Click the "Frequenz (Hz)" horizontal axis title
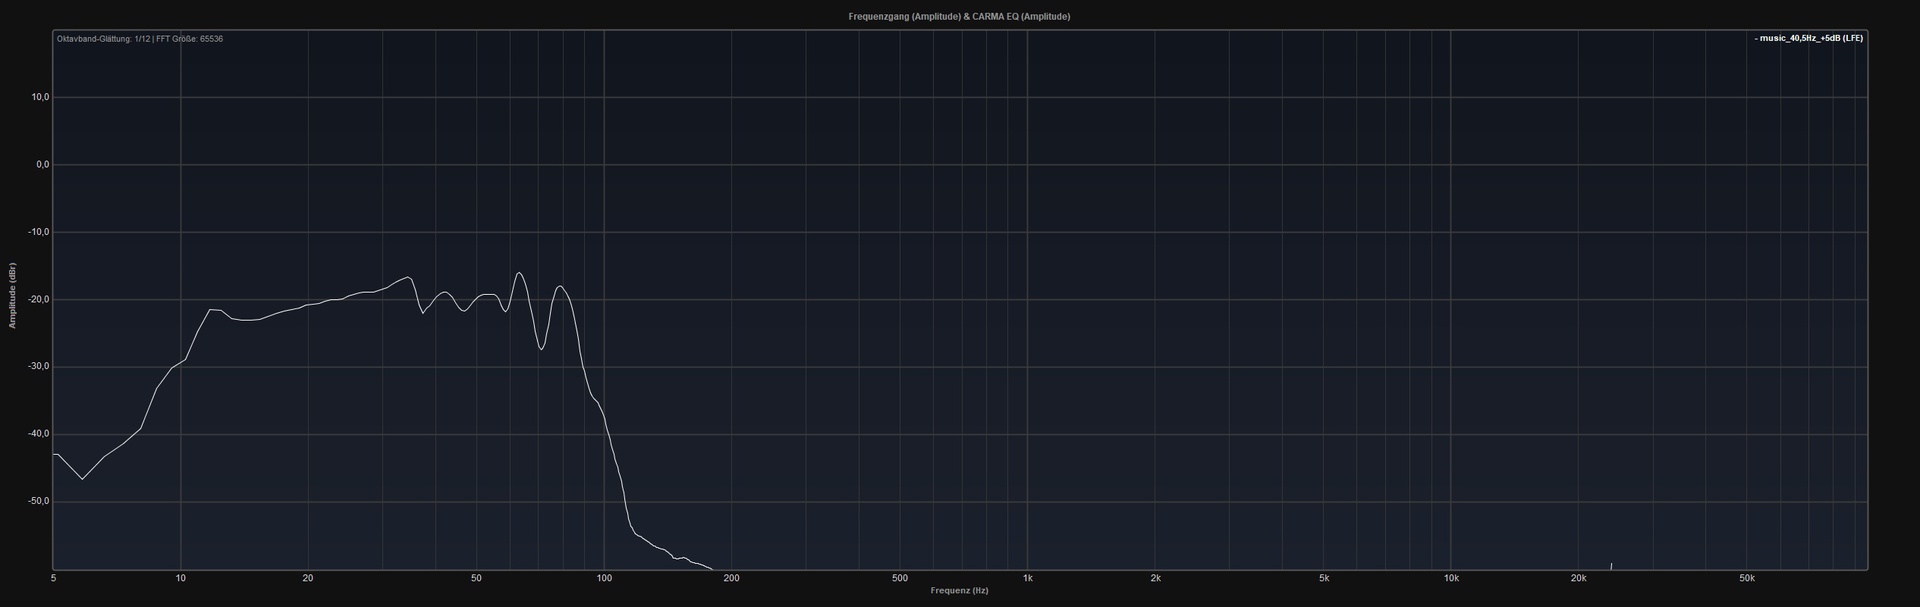This screenshot has width=1920, height=607. [x=959, y=591]
